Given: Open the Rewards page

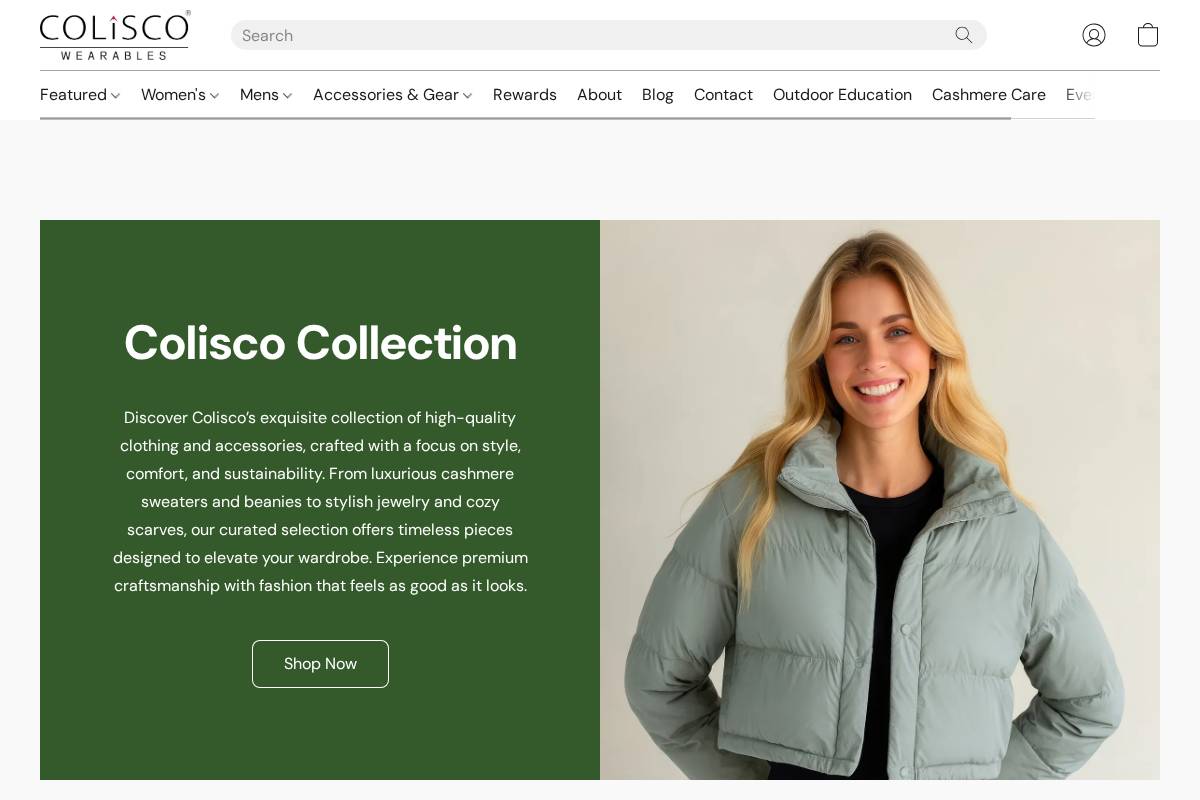Looking at the screenshot, I should (x=525, y=95).
